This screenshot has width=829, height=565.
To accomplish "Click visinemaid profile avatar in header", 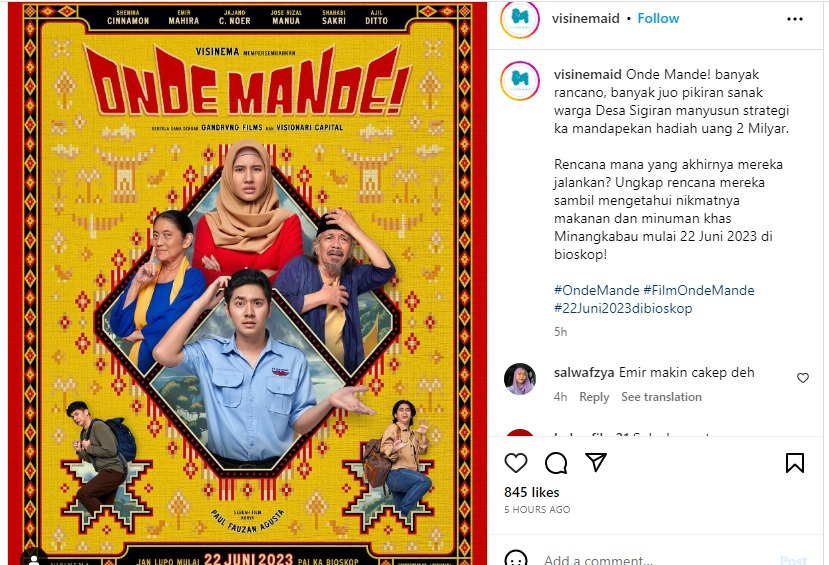I will pyautogui.click(x=520, y=19).
